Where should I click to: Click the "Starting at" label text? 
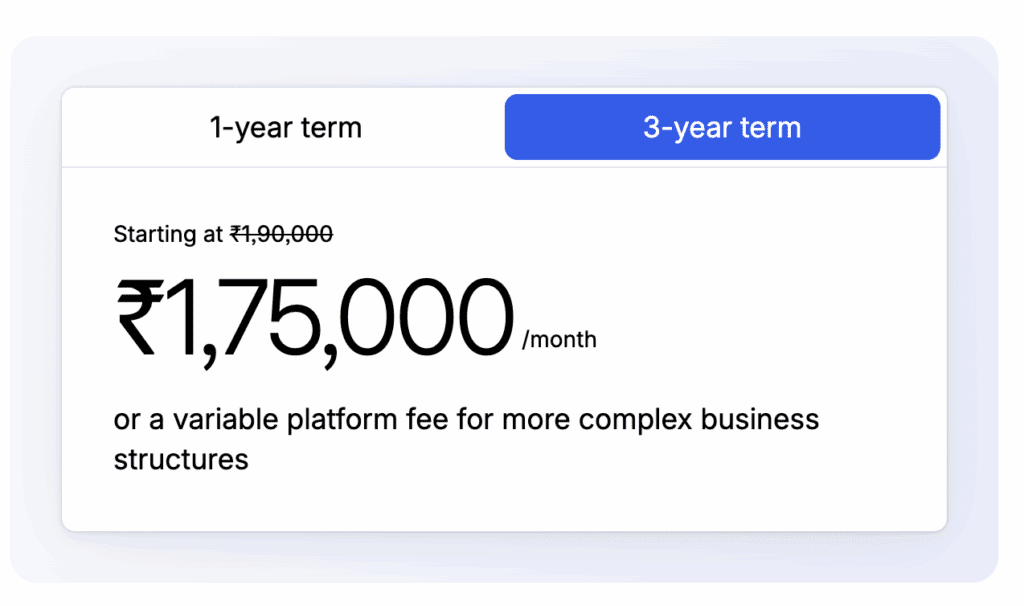(168, 234)
